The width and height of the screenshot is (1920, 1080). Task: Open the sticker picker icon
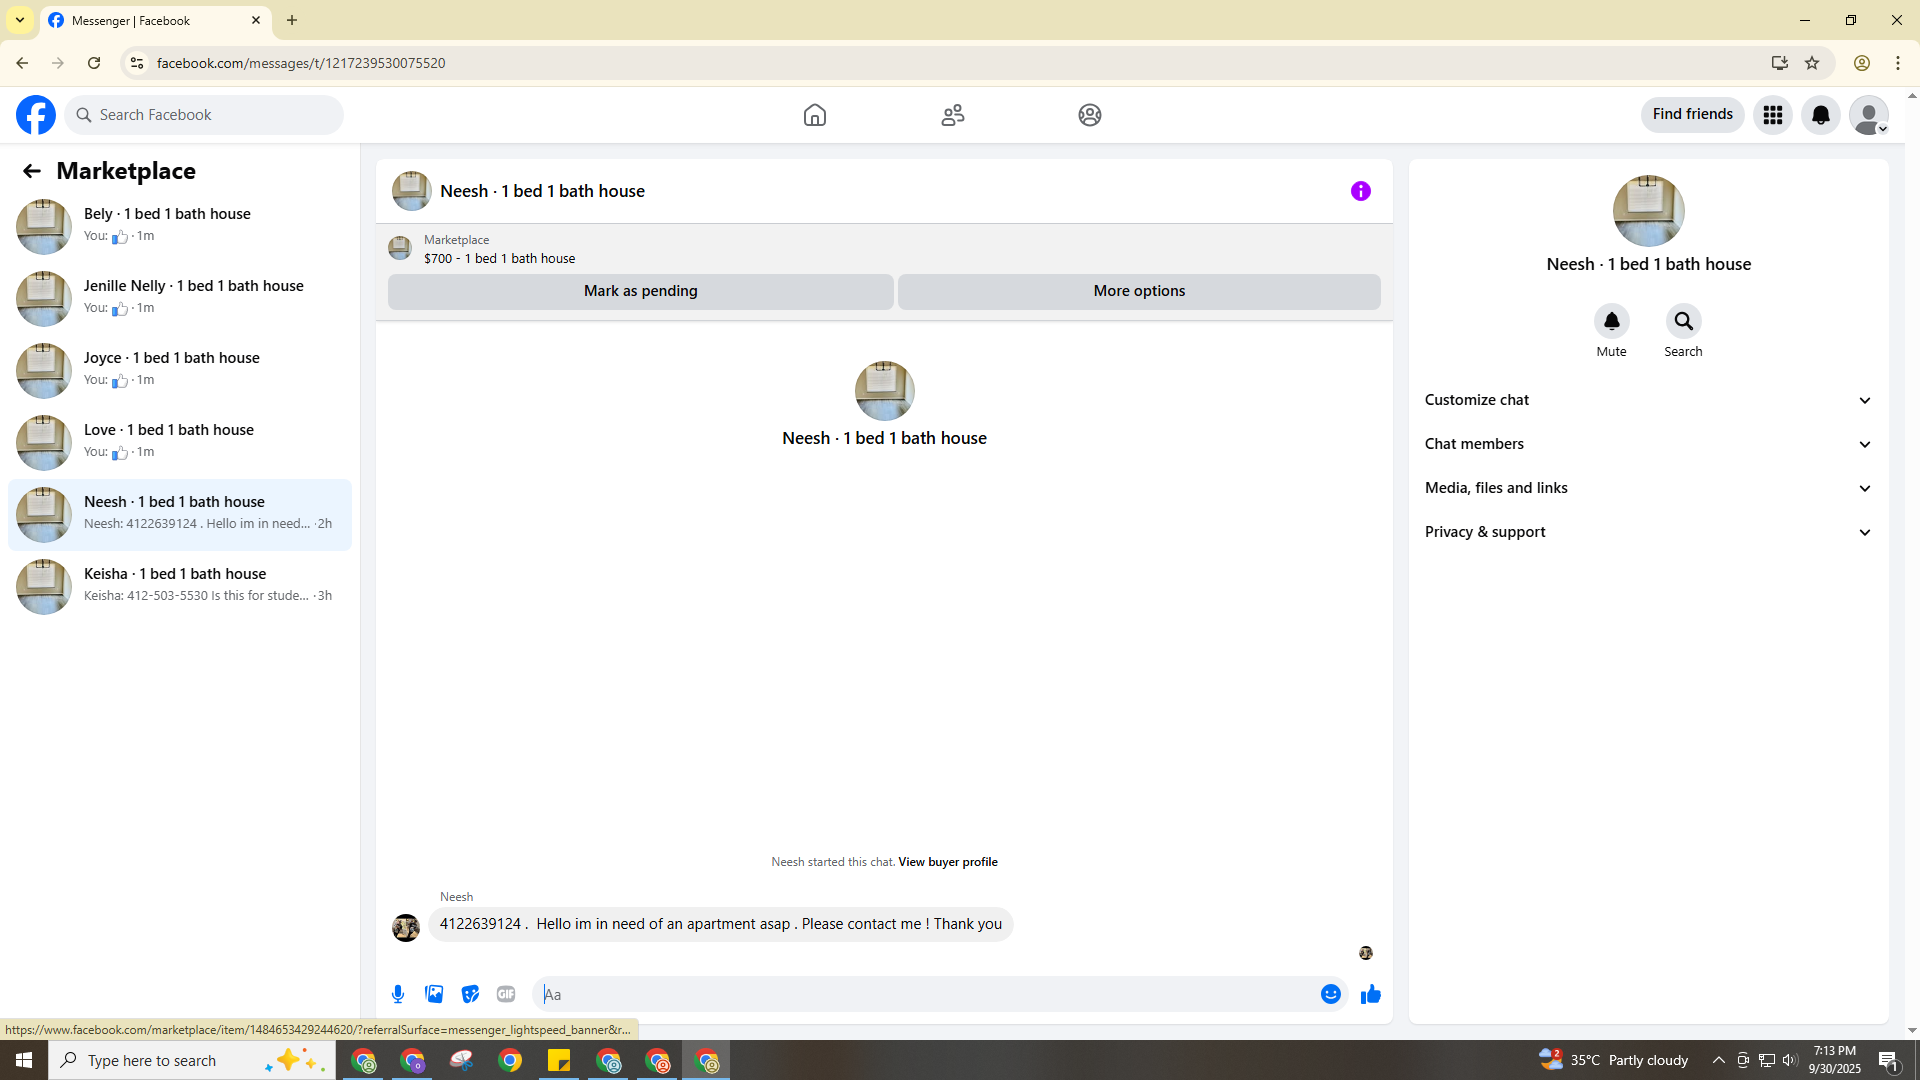470,994
